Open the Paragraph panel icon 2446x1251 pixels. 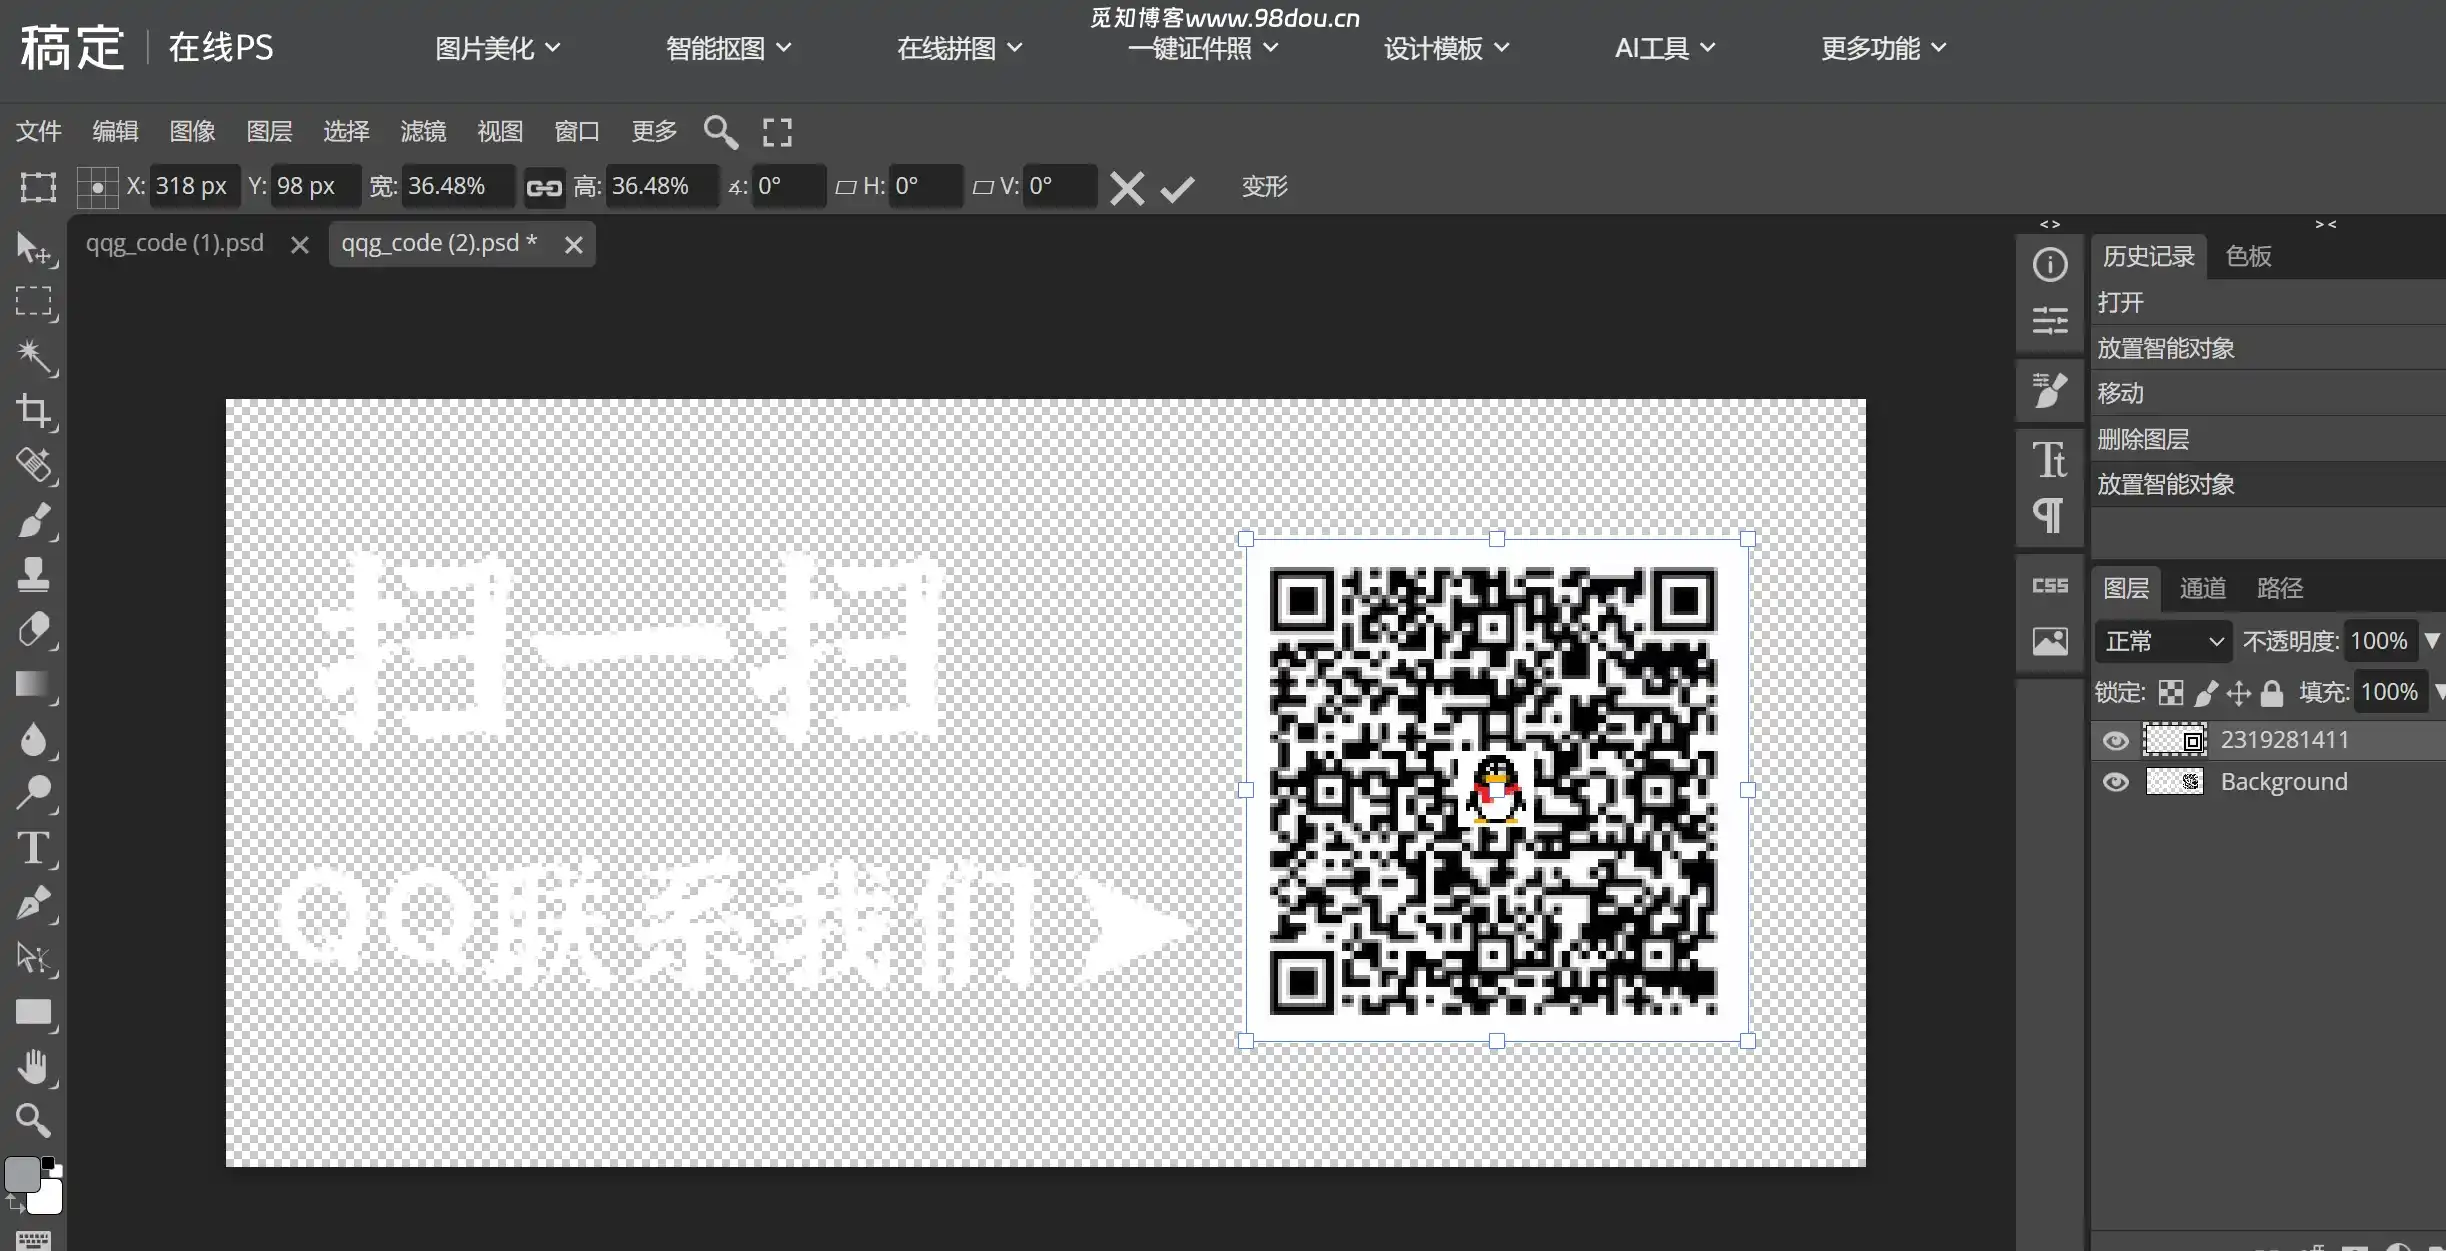click(2050, 516)
